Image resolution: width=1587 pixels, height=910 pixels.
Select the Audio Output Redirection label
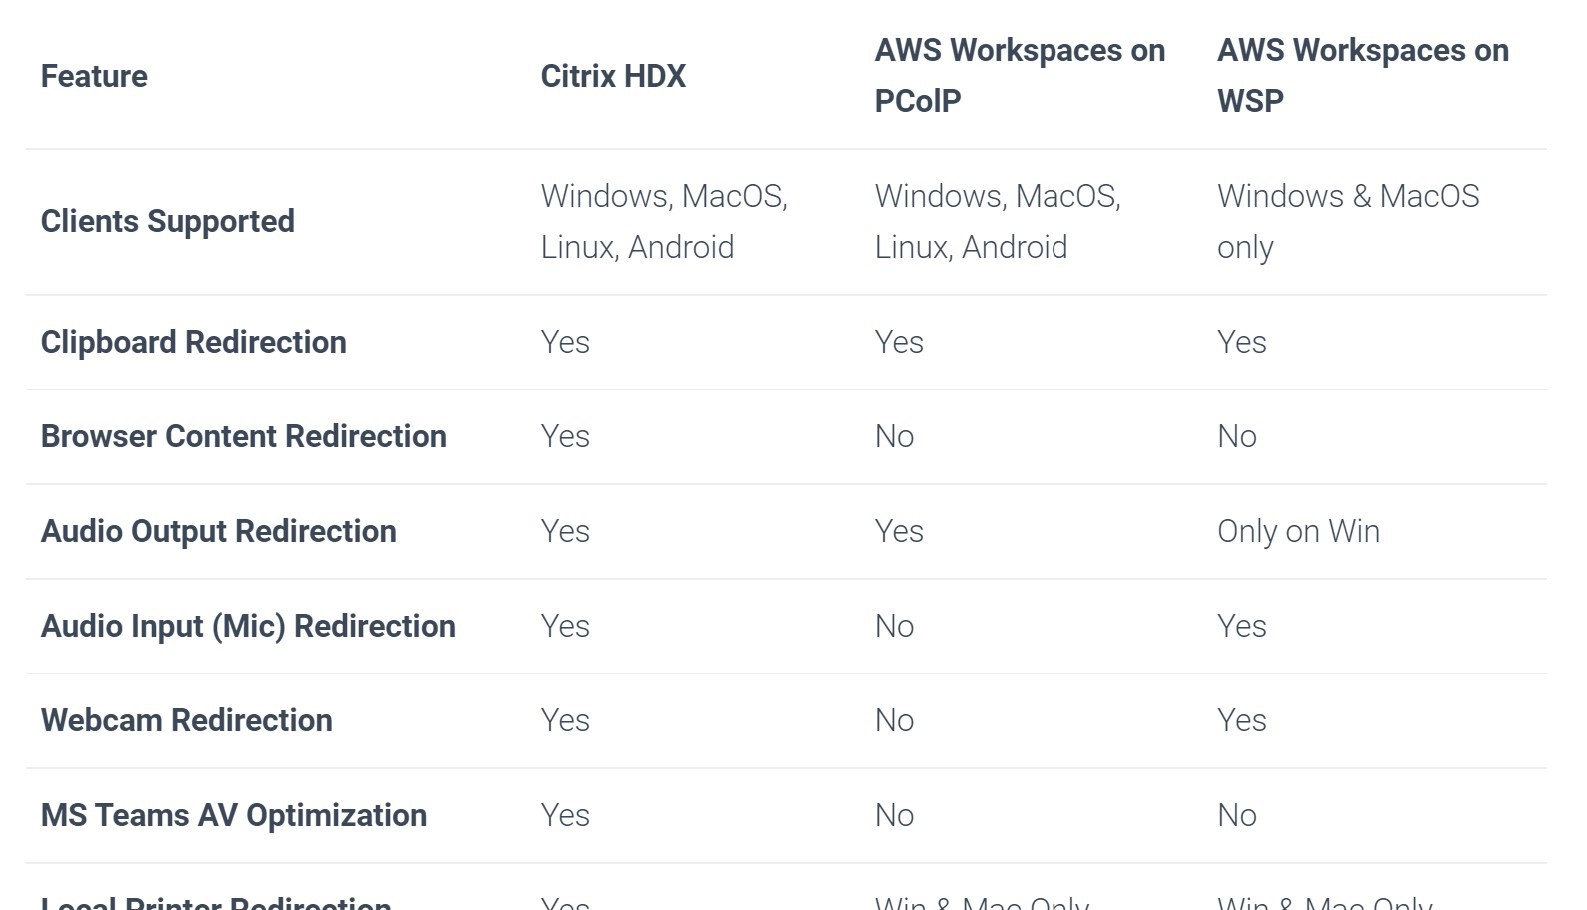point(218,531)
